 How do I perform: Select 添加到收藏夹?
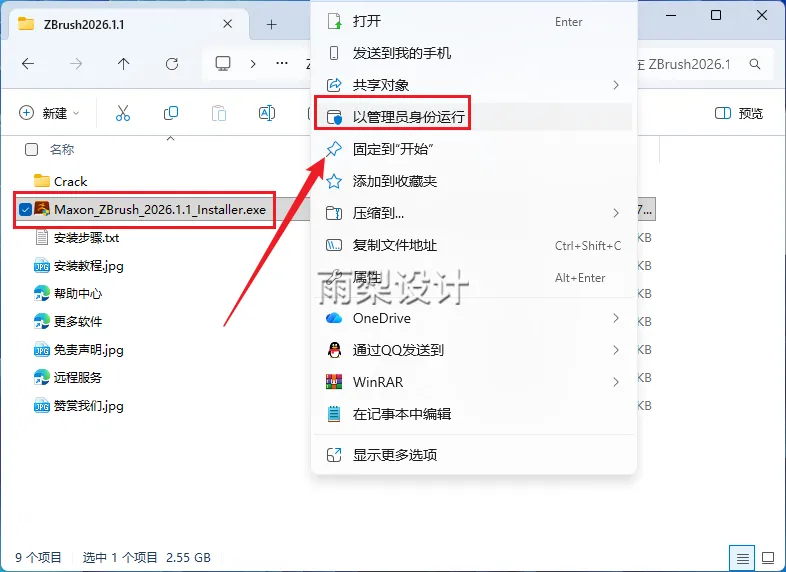click(474, 181)
